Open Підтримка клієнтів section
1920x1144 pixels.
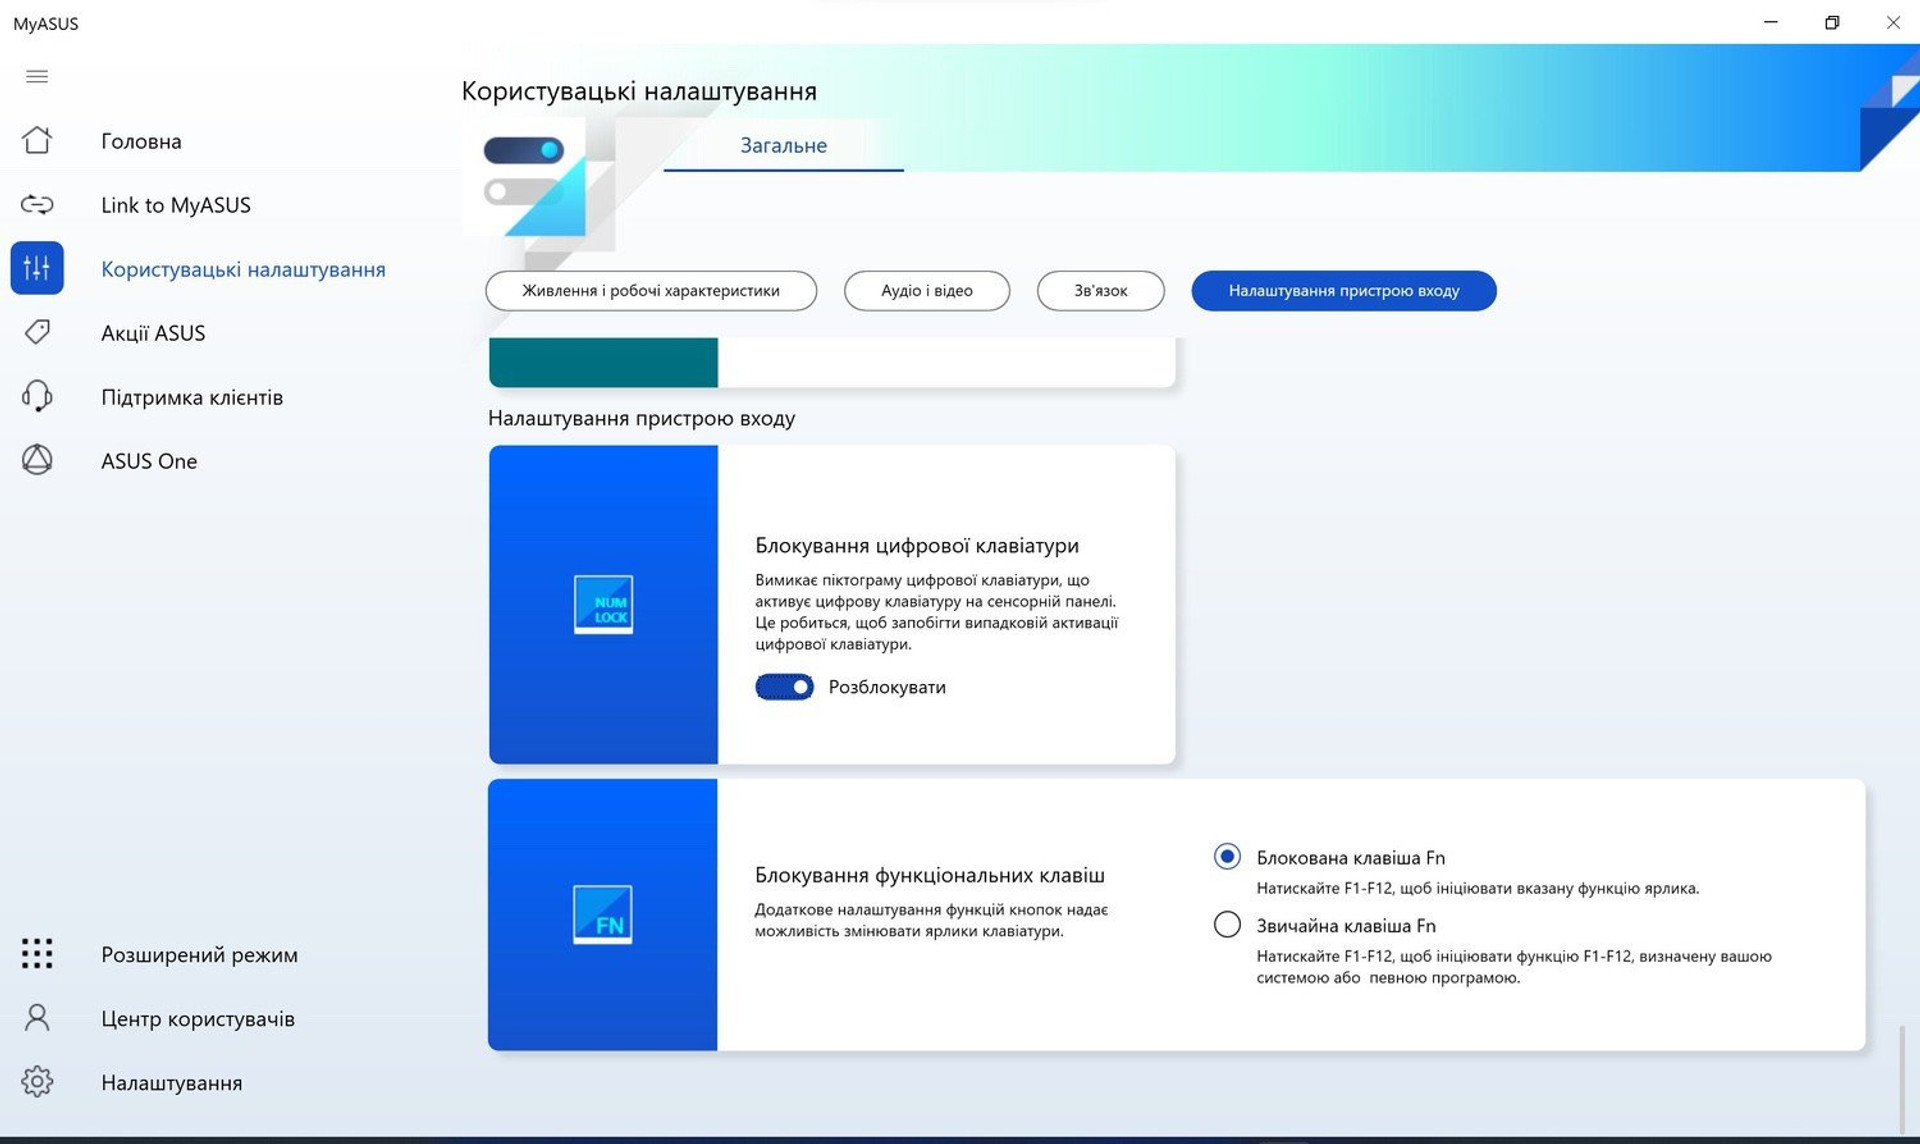tap(192, 397)
